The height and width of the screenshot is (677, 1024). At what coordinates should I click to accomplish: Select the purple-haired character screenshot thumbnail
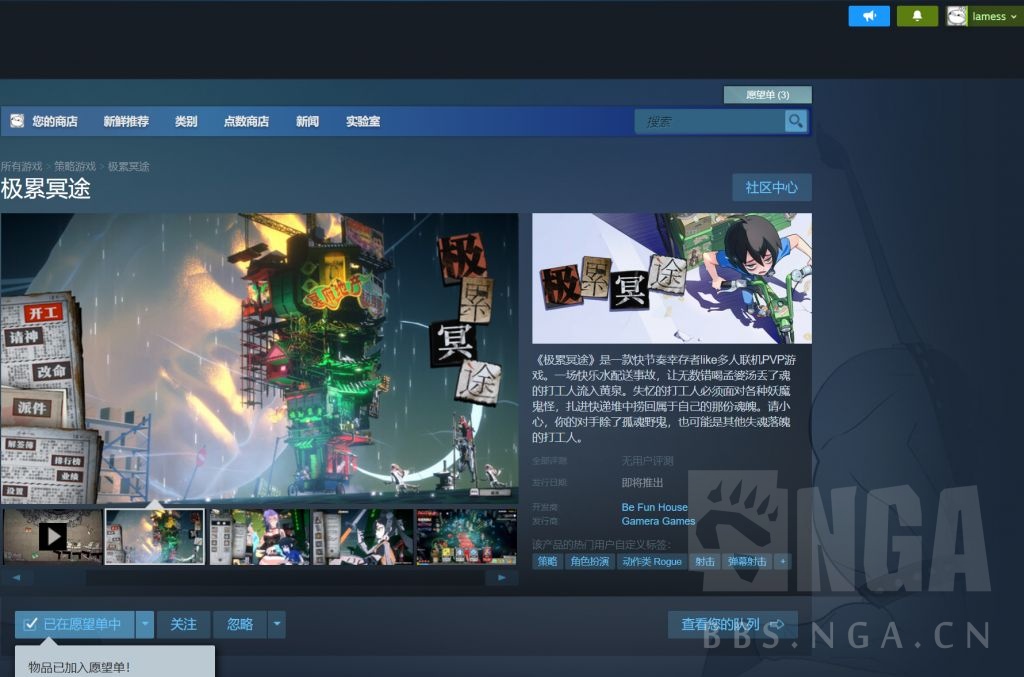point(259,537)
